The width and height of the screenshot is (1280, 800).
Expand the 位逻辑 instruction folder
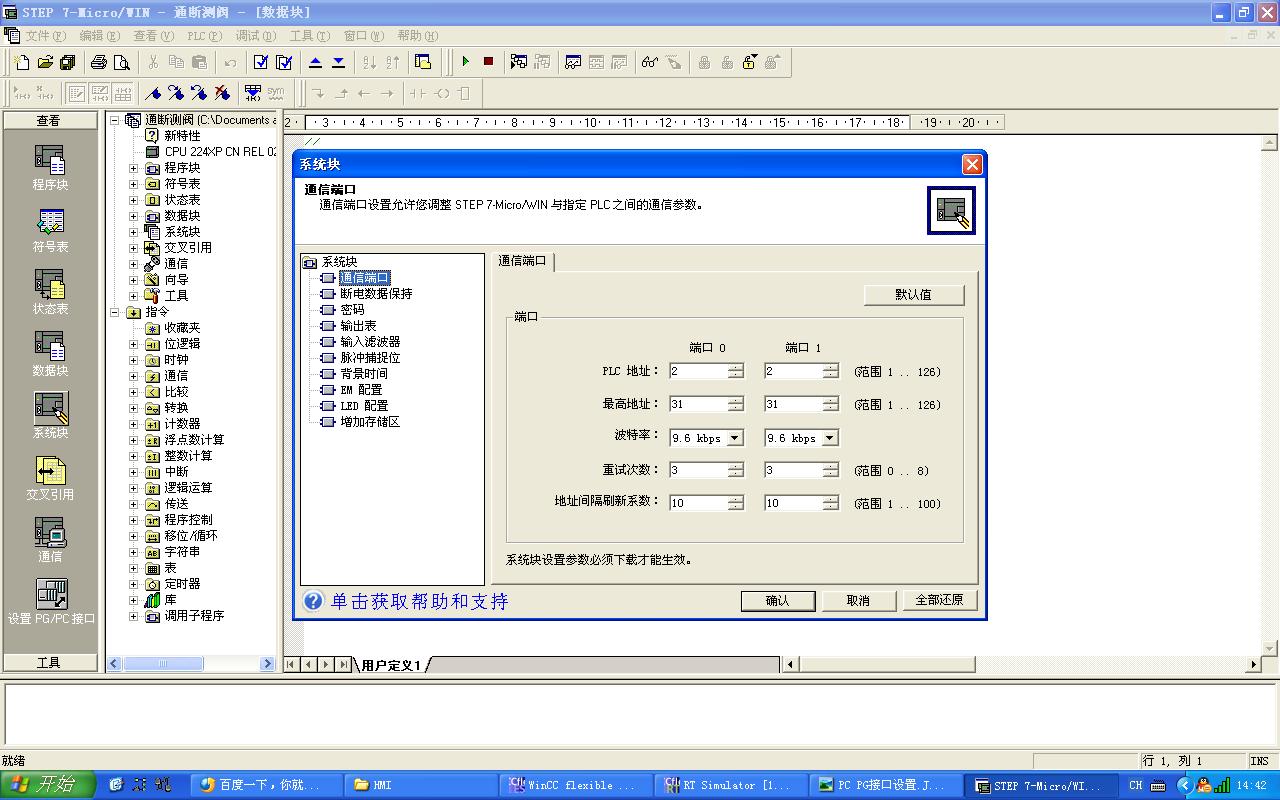(x=134, y=344)
